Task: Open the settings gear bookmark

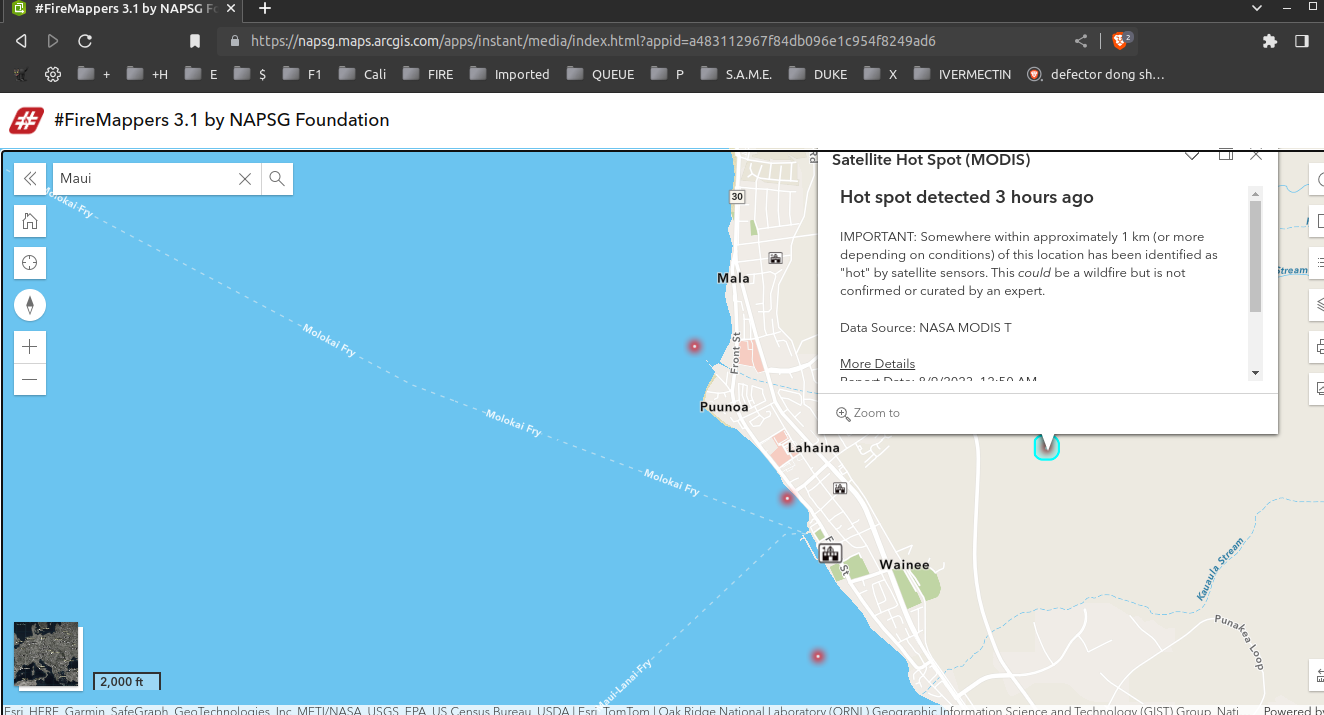Action: [x=53, y=74]
